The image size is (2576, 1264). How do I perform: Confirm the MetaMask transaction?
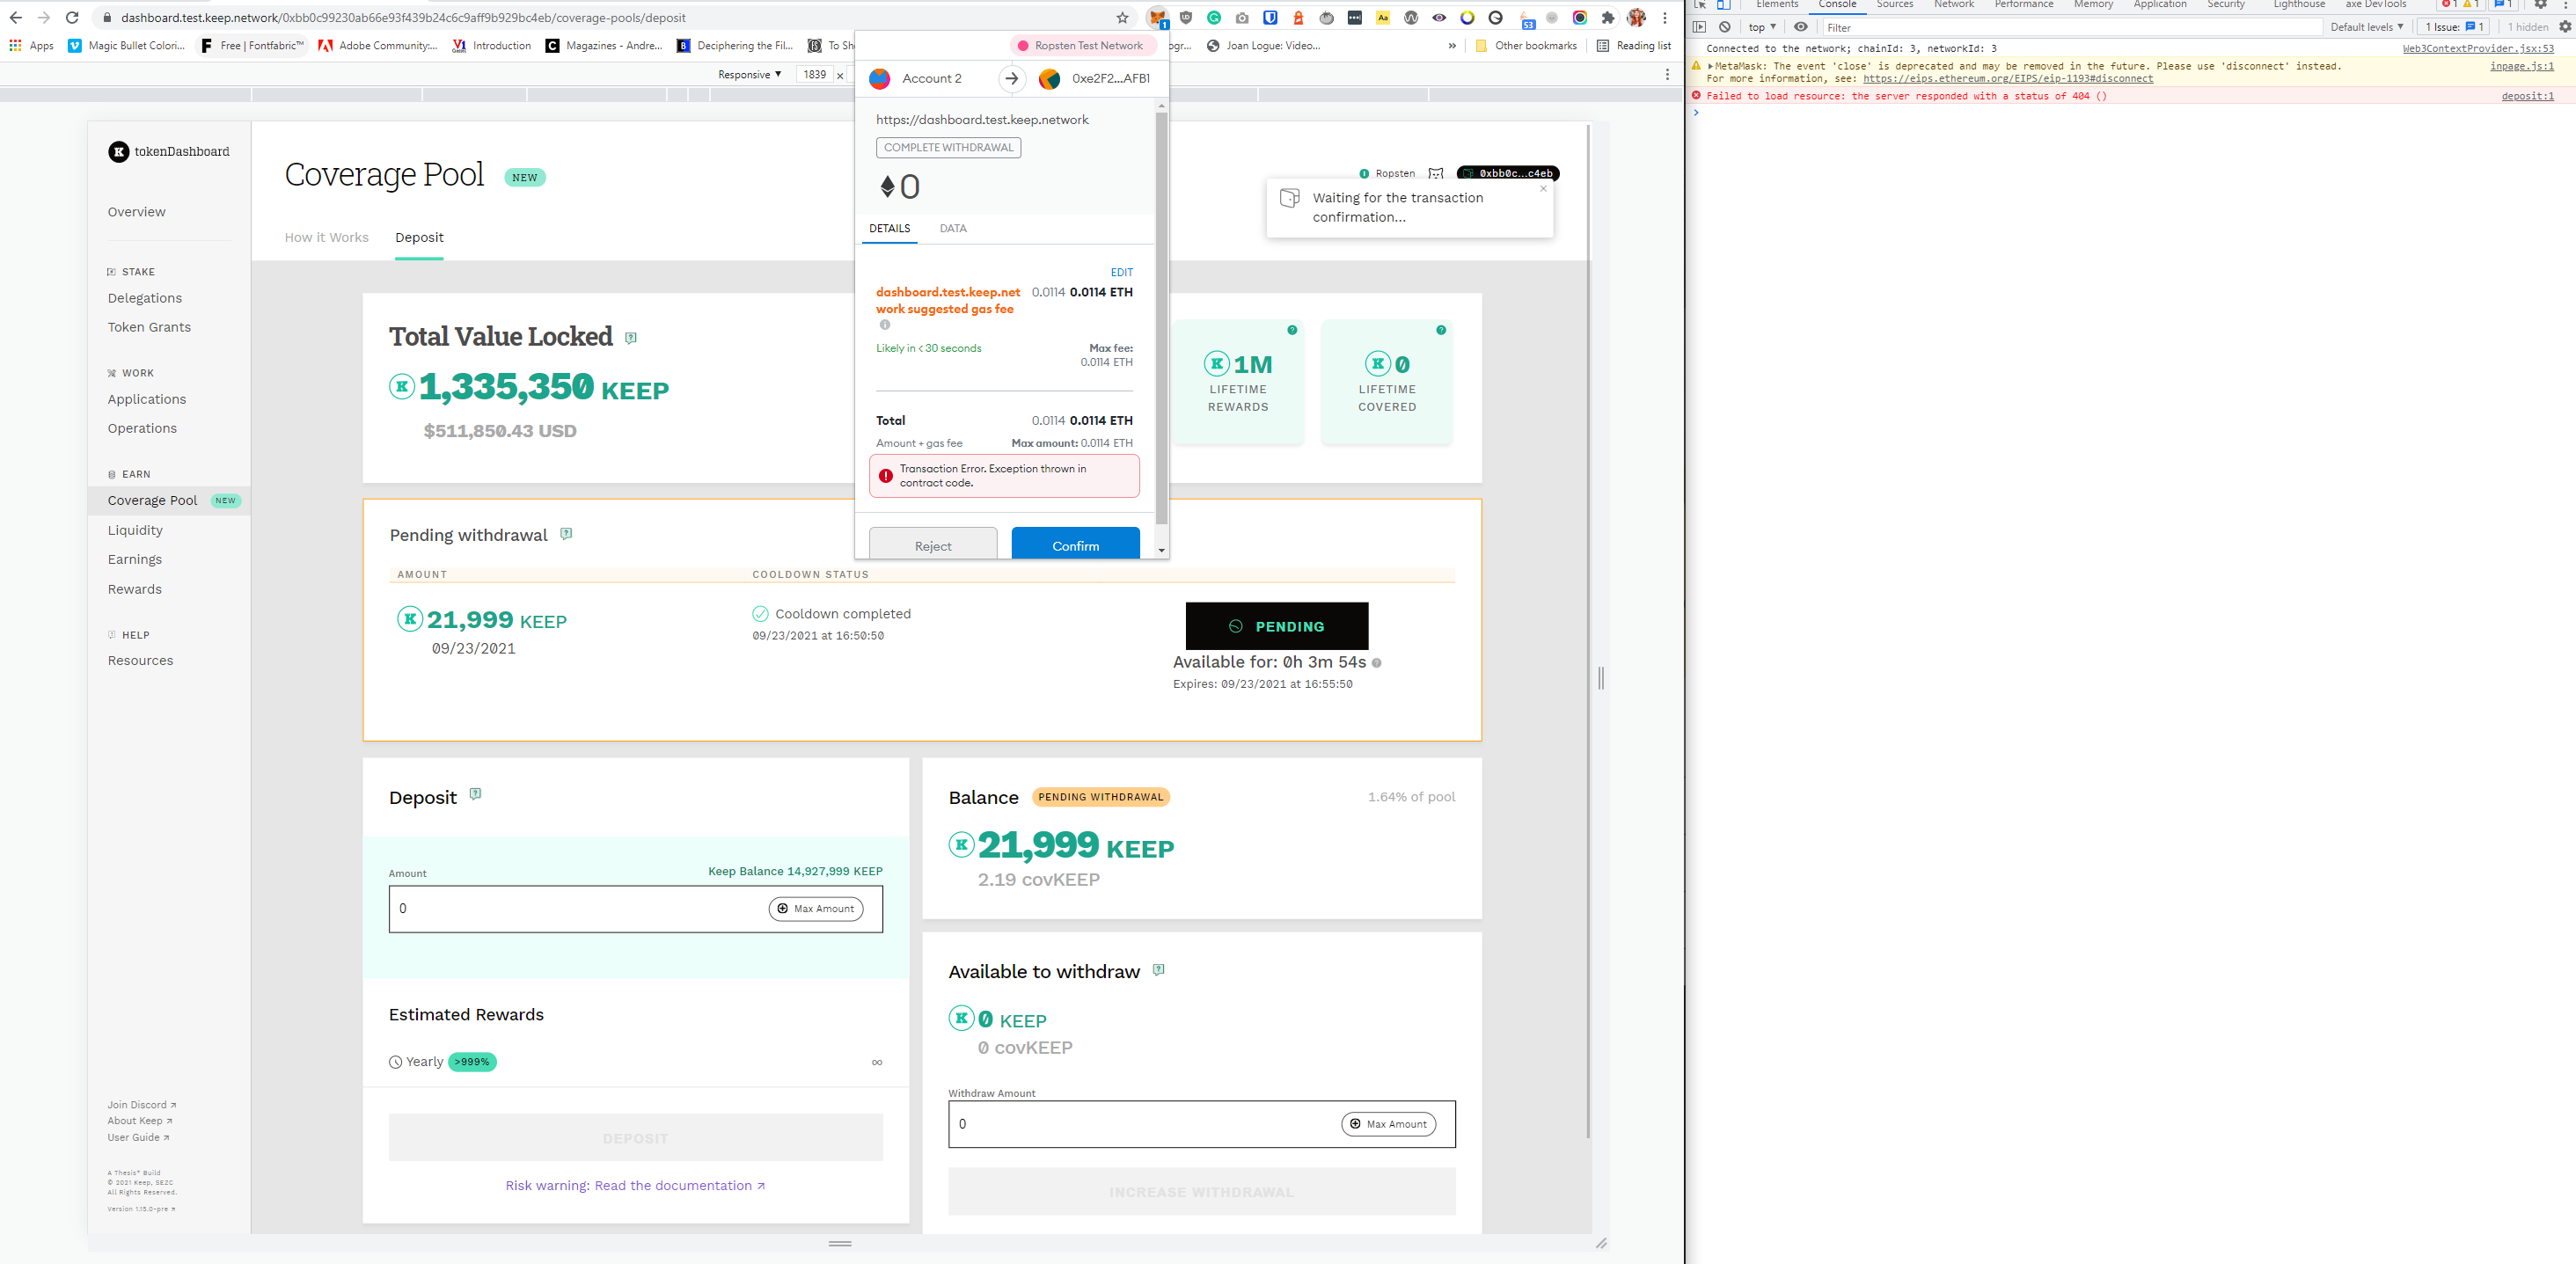click(1075, 545)
